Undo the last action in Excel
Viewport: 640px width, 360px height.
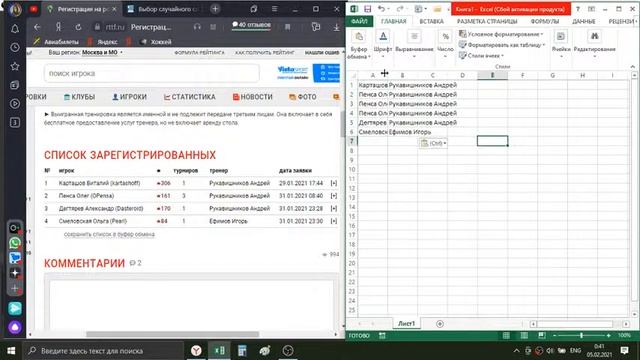[x=381, y=9]
